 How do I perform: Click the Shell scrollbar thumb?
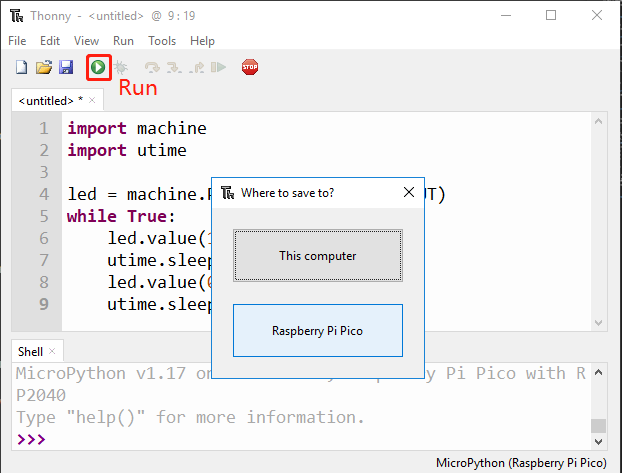(599, 426)
